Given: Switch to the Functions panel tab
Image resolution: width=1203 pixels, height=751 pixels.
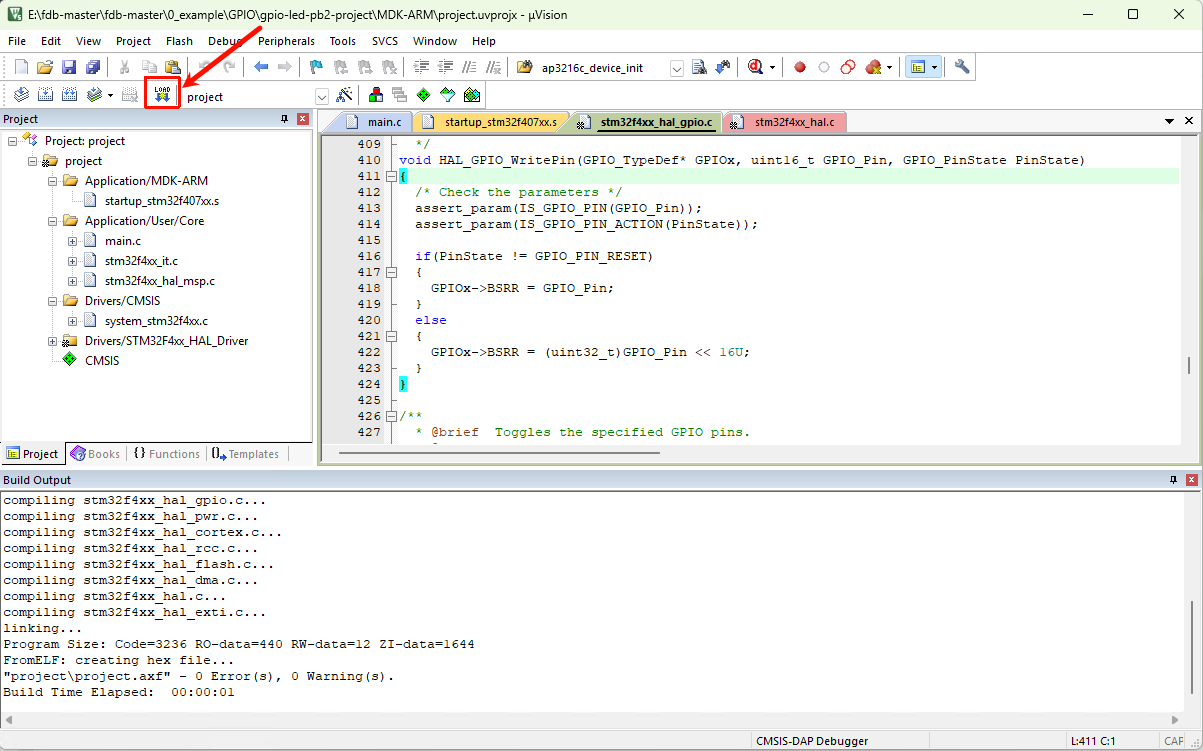Looking at the screenshot, I should 165,454.
